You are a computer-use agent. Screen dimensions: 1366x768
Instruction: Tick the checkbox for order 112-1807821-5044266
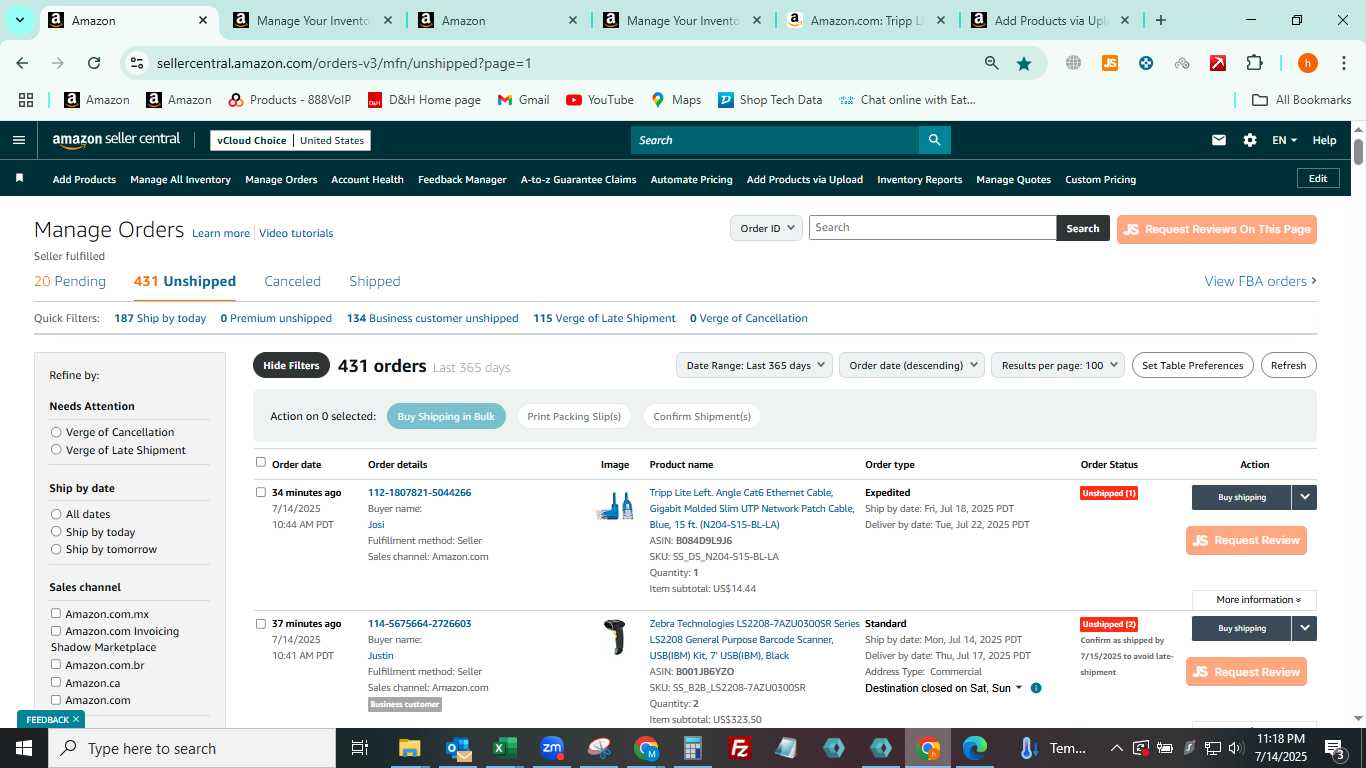(x=261, y=492)
